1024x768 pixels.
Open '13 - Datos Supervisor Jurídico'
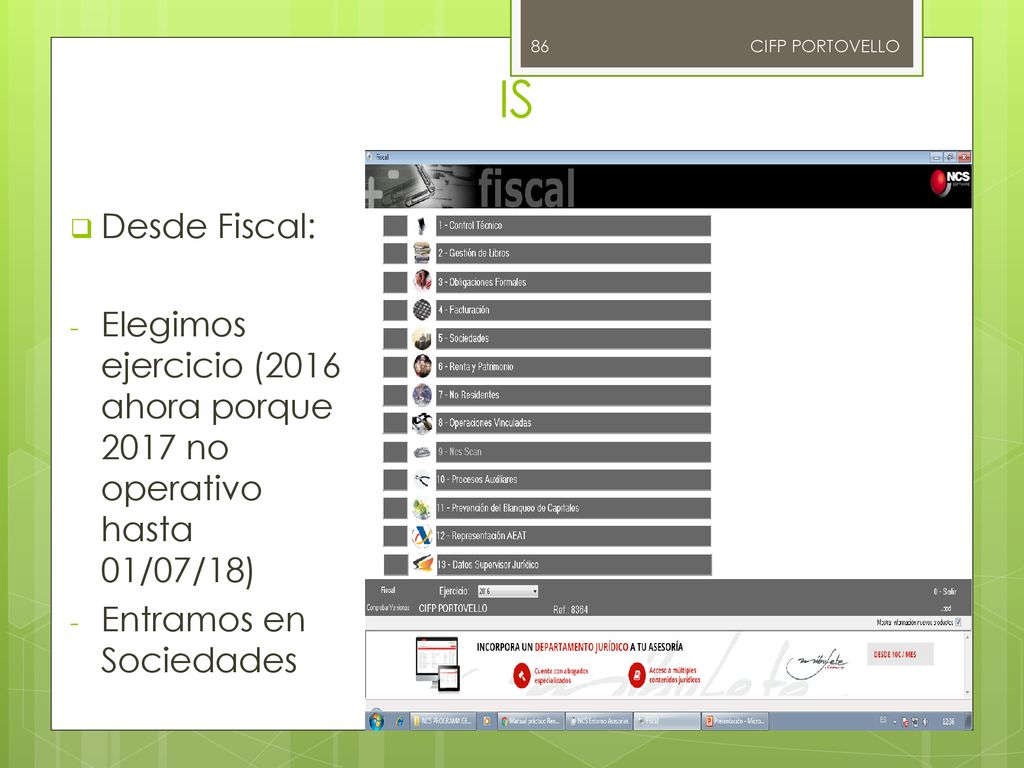click(x=573, y=564)
